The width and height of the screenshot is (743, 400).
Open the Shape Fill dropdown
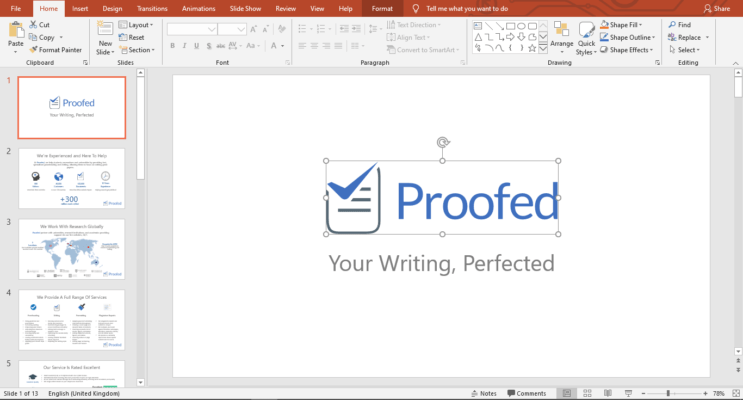(x=621, y=25)
